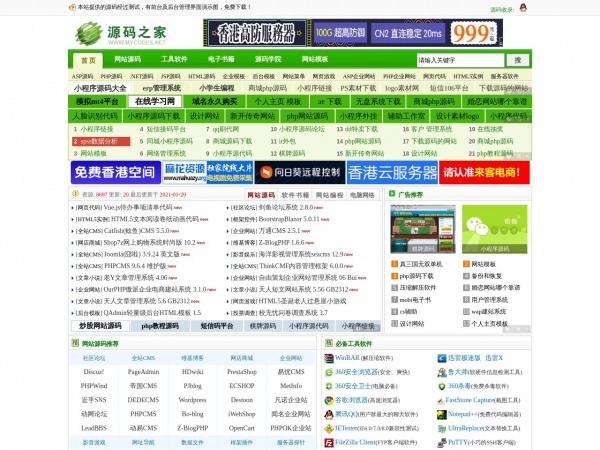Click the IETester icon
The image size is (600, 450).
pyautogui.click(x=329, y=429)
